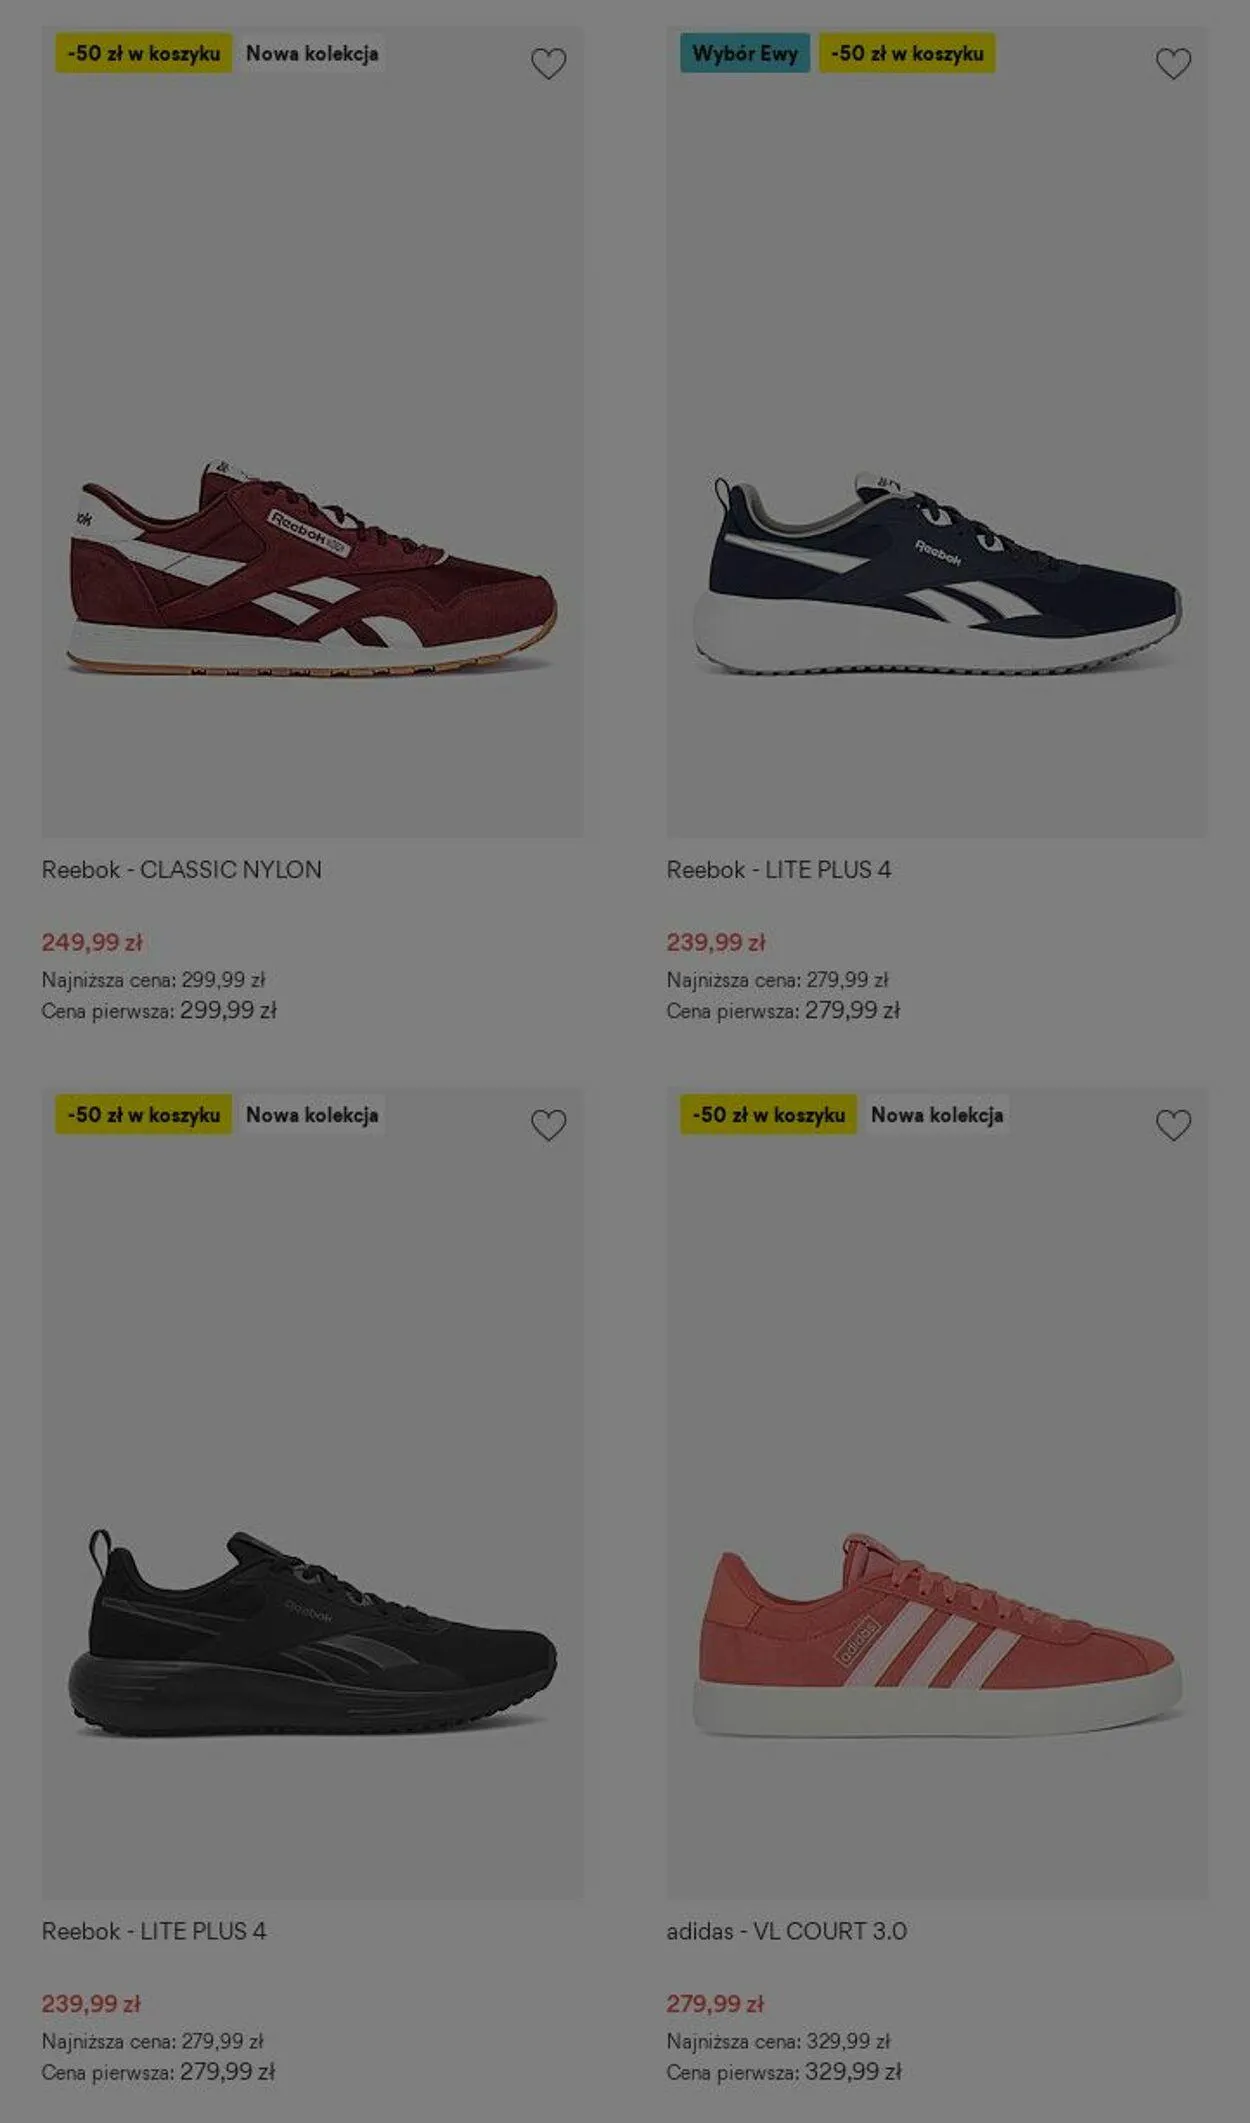1250x2123 pixels.
Task: Toggle wishlist heart on navy Reebok Lite Plus 4
Action: click(1173, 64)
